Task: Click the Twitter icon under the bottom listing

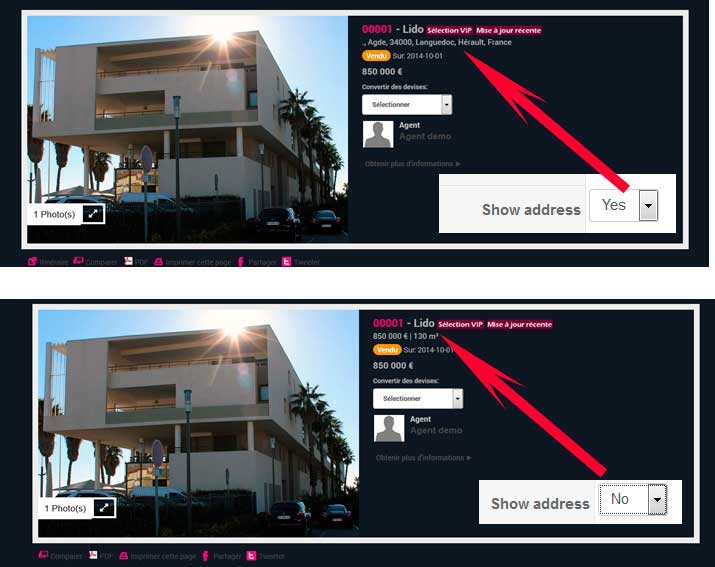Action: [x=251, y=556]
